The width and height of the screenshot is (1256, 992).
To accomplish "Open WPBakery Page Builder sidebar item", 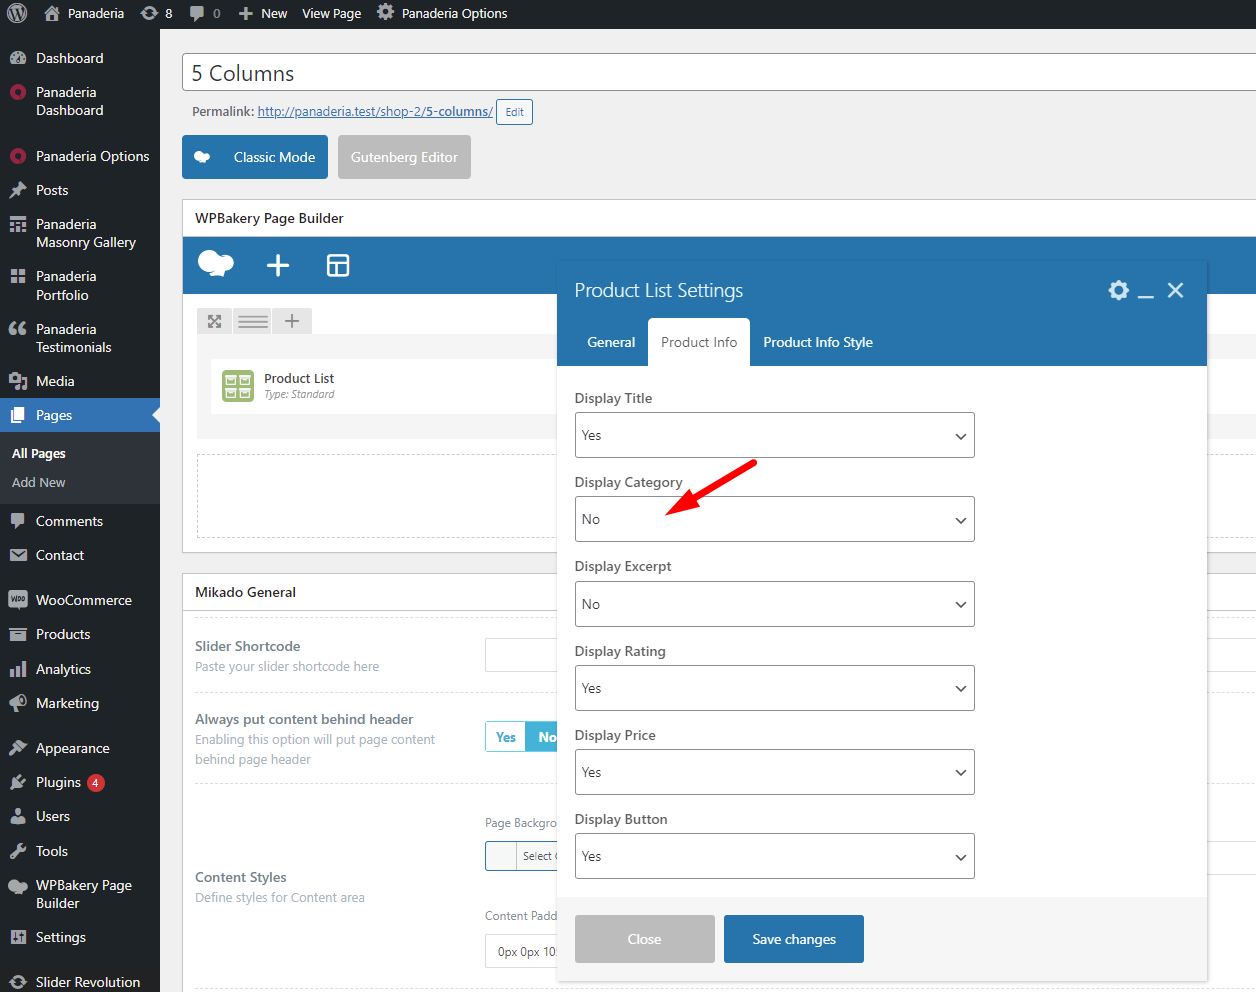I will pyautogui.click(x=80, y=894).
